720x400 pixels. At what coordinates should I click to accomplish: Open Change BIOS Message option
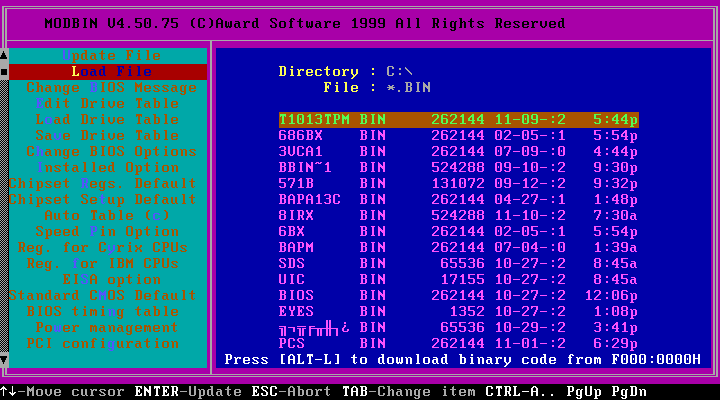click(112, 88)
